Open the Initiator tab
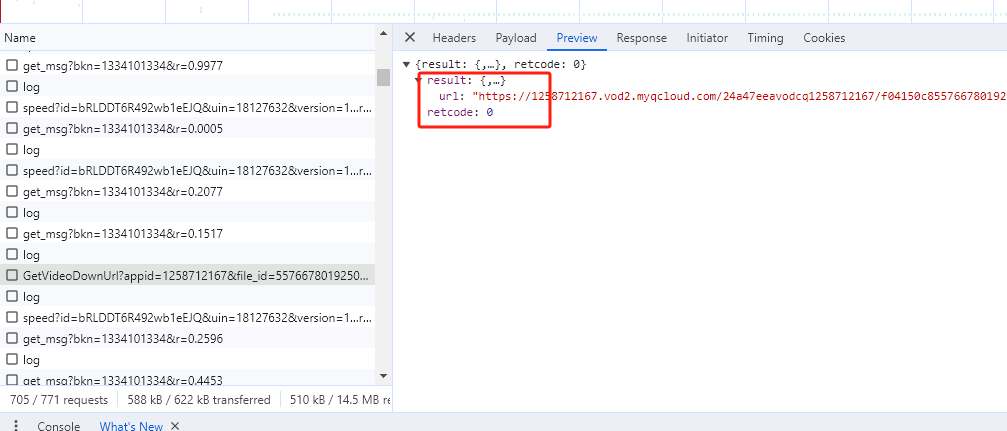 pos(707,38)
